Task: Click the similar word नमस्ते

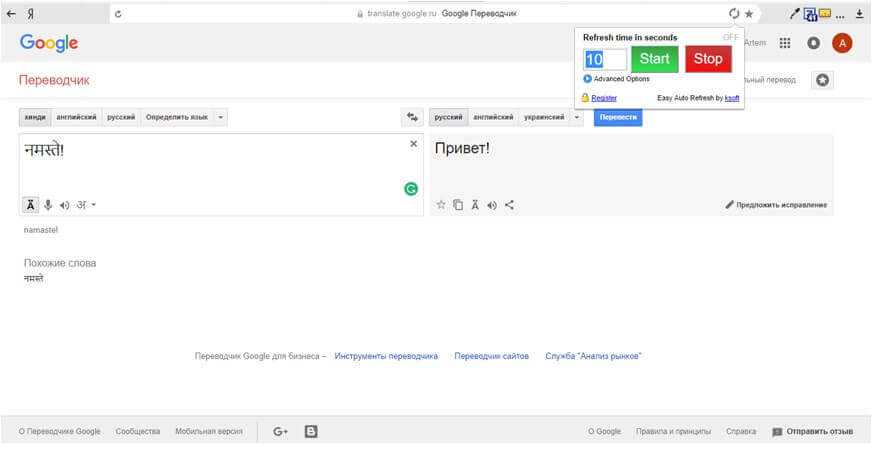Action: [x=34, y=279]
